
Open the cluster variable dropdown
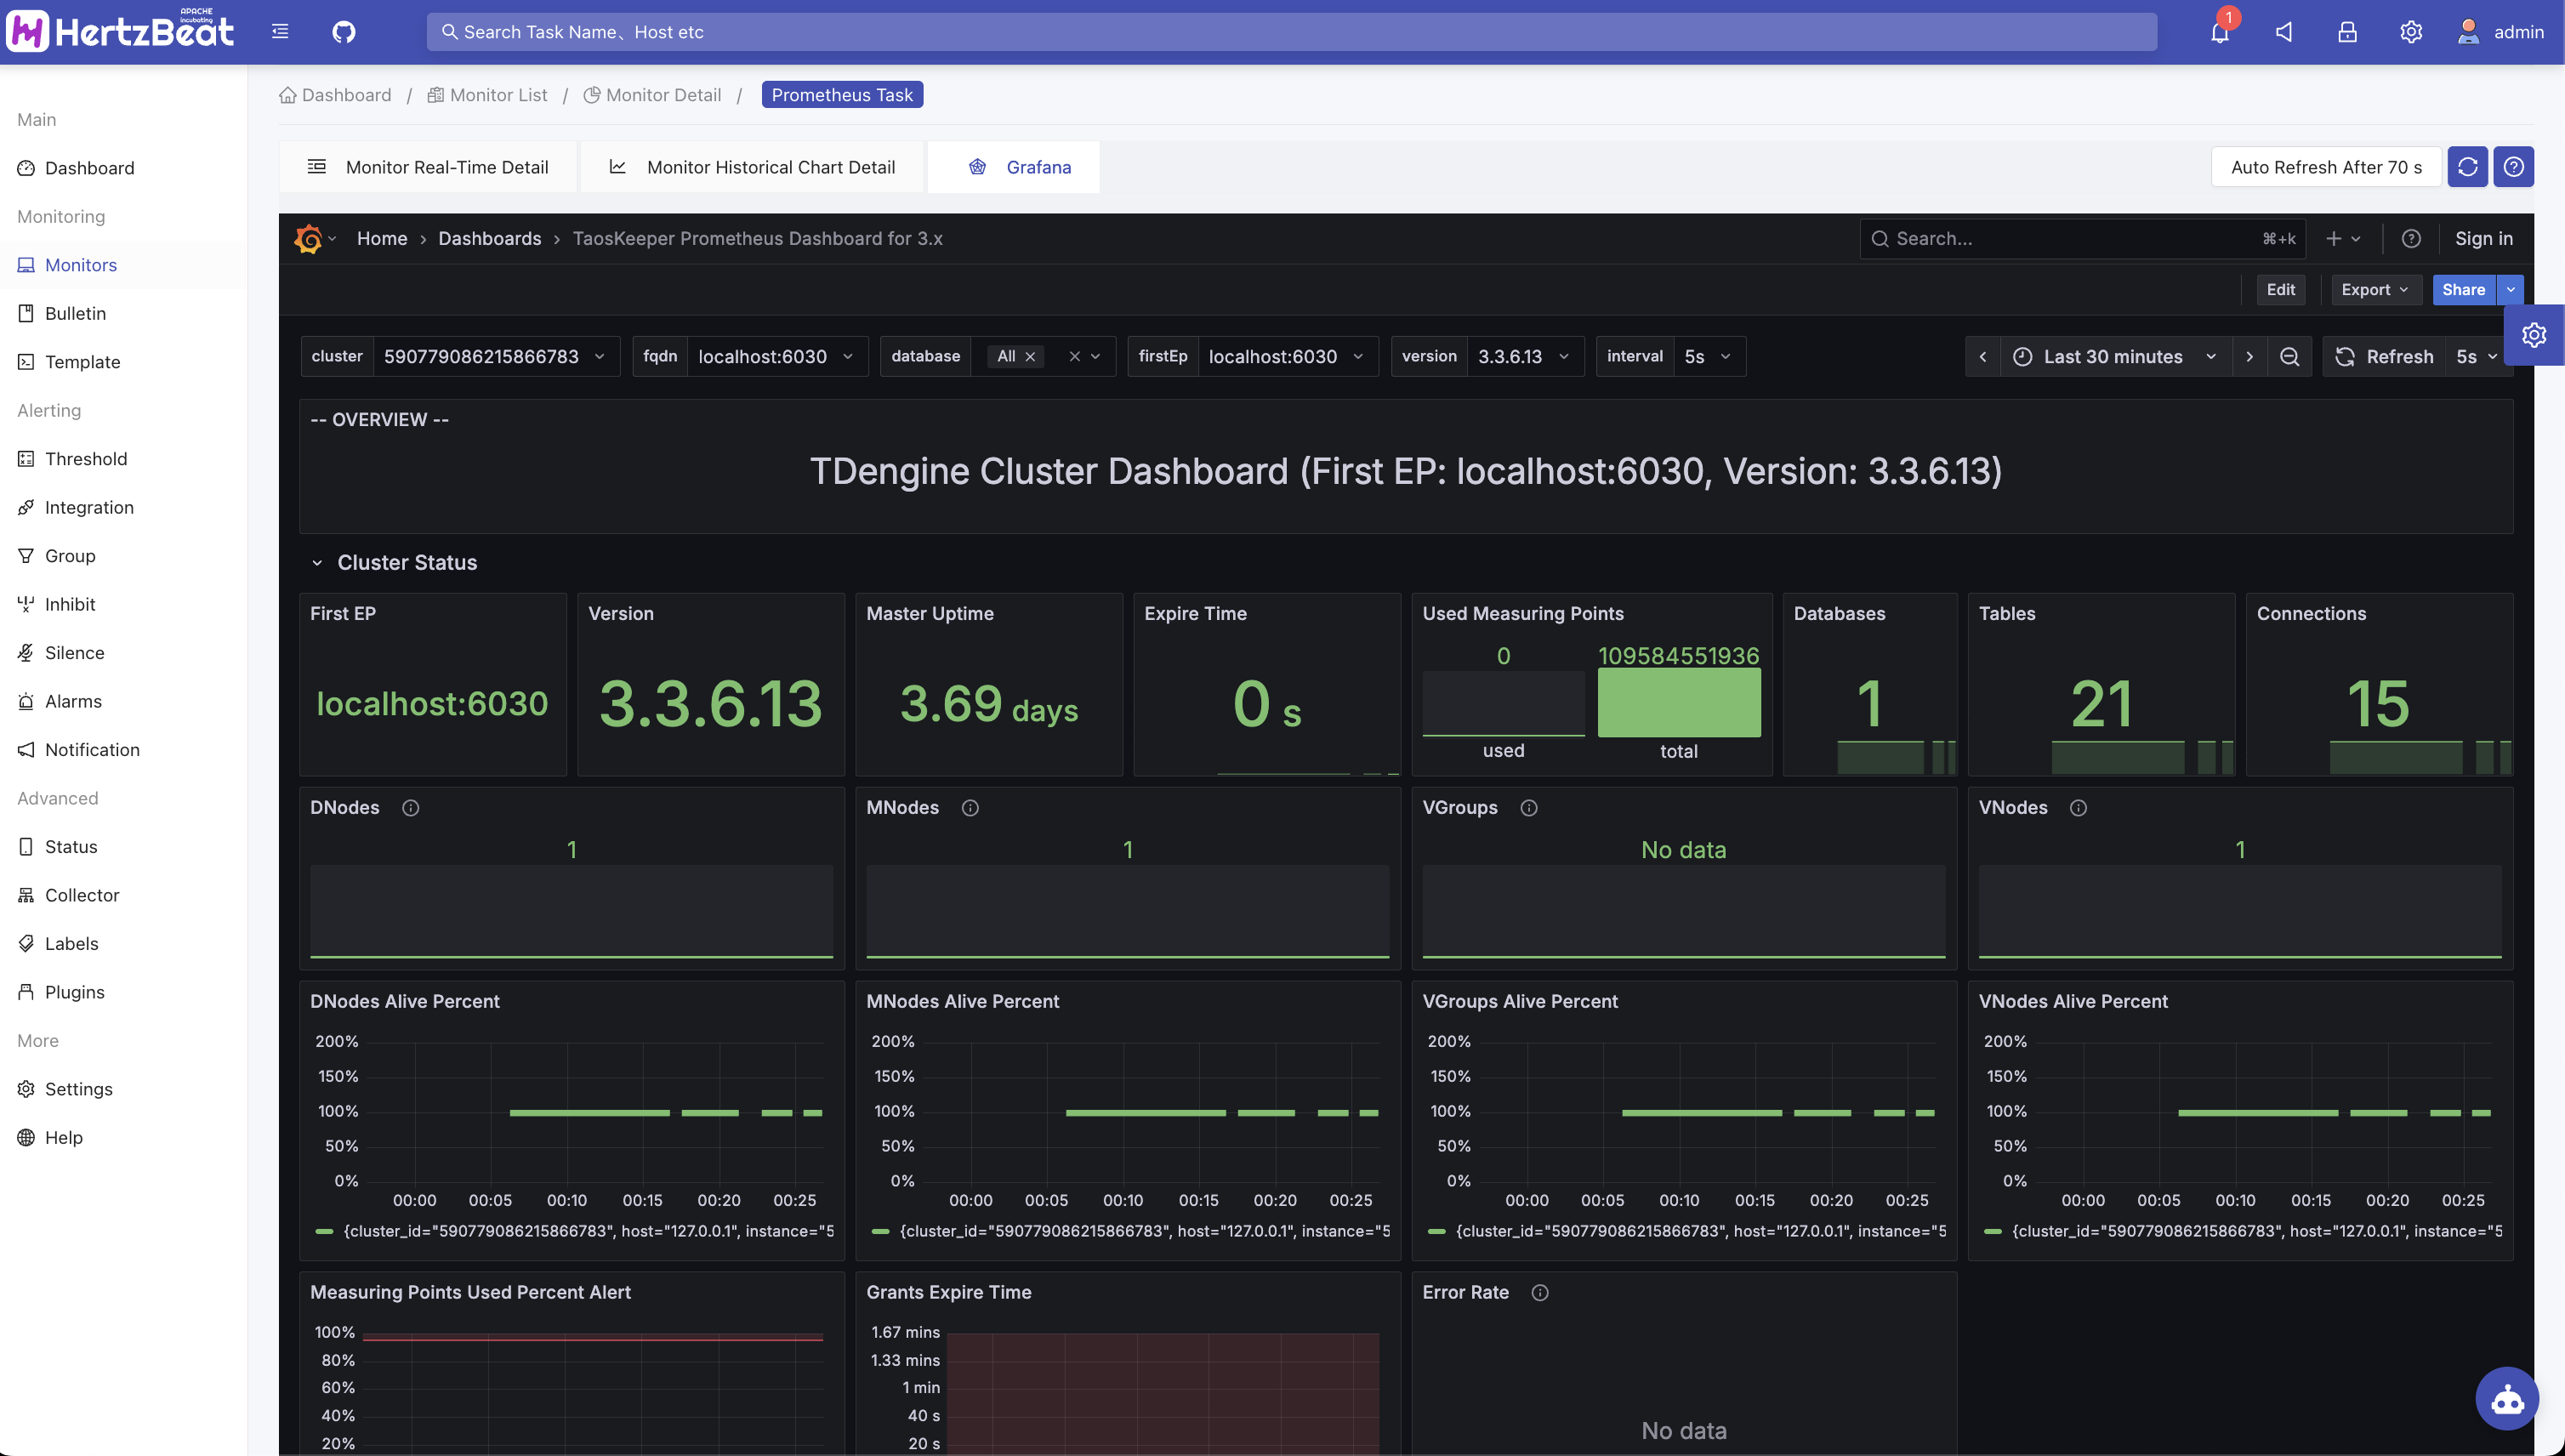(x=494, y=357)
